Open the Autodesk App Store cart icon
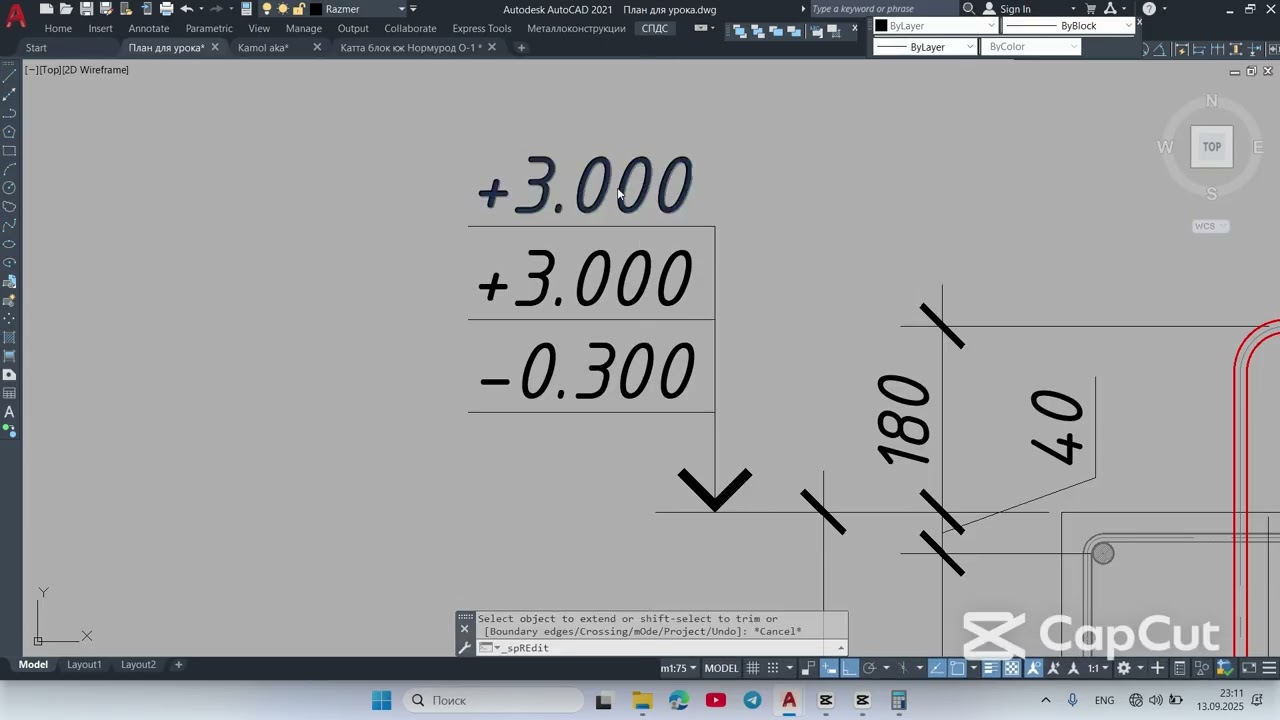 (x=1091, y=9)
